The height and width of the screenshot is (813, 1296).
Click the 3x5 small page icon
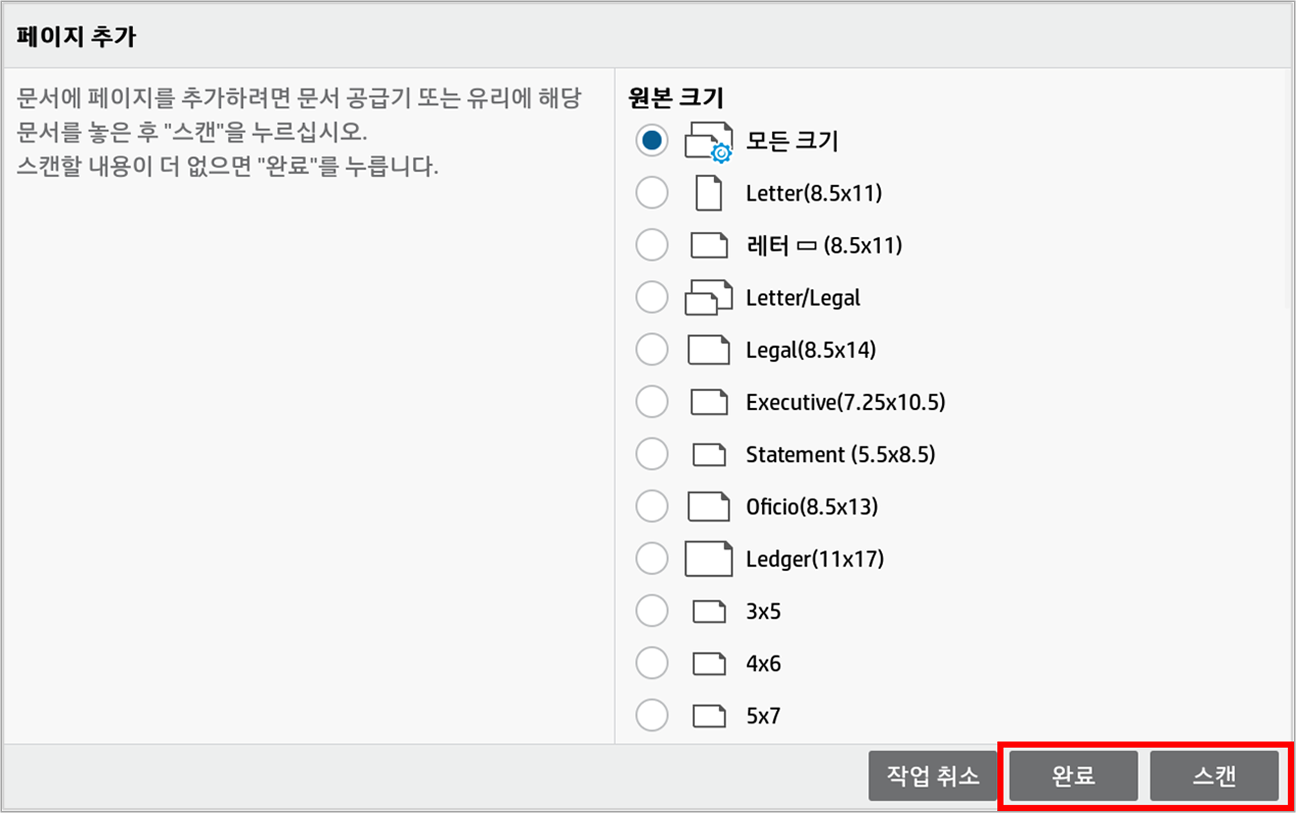(x=708, y=611)
